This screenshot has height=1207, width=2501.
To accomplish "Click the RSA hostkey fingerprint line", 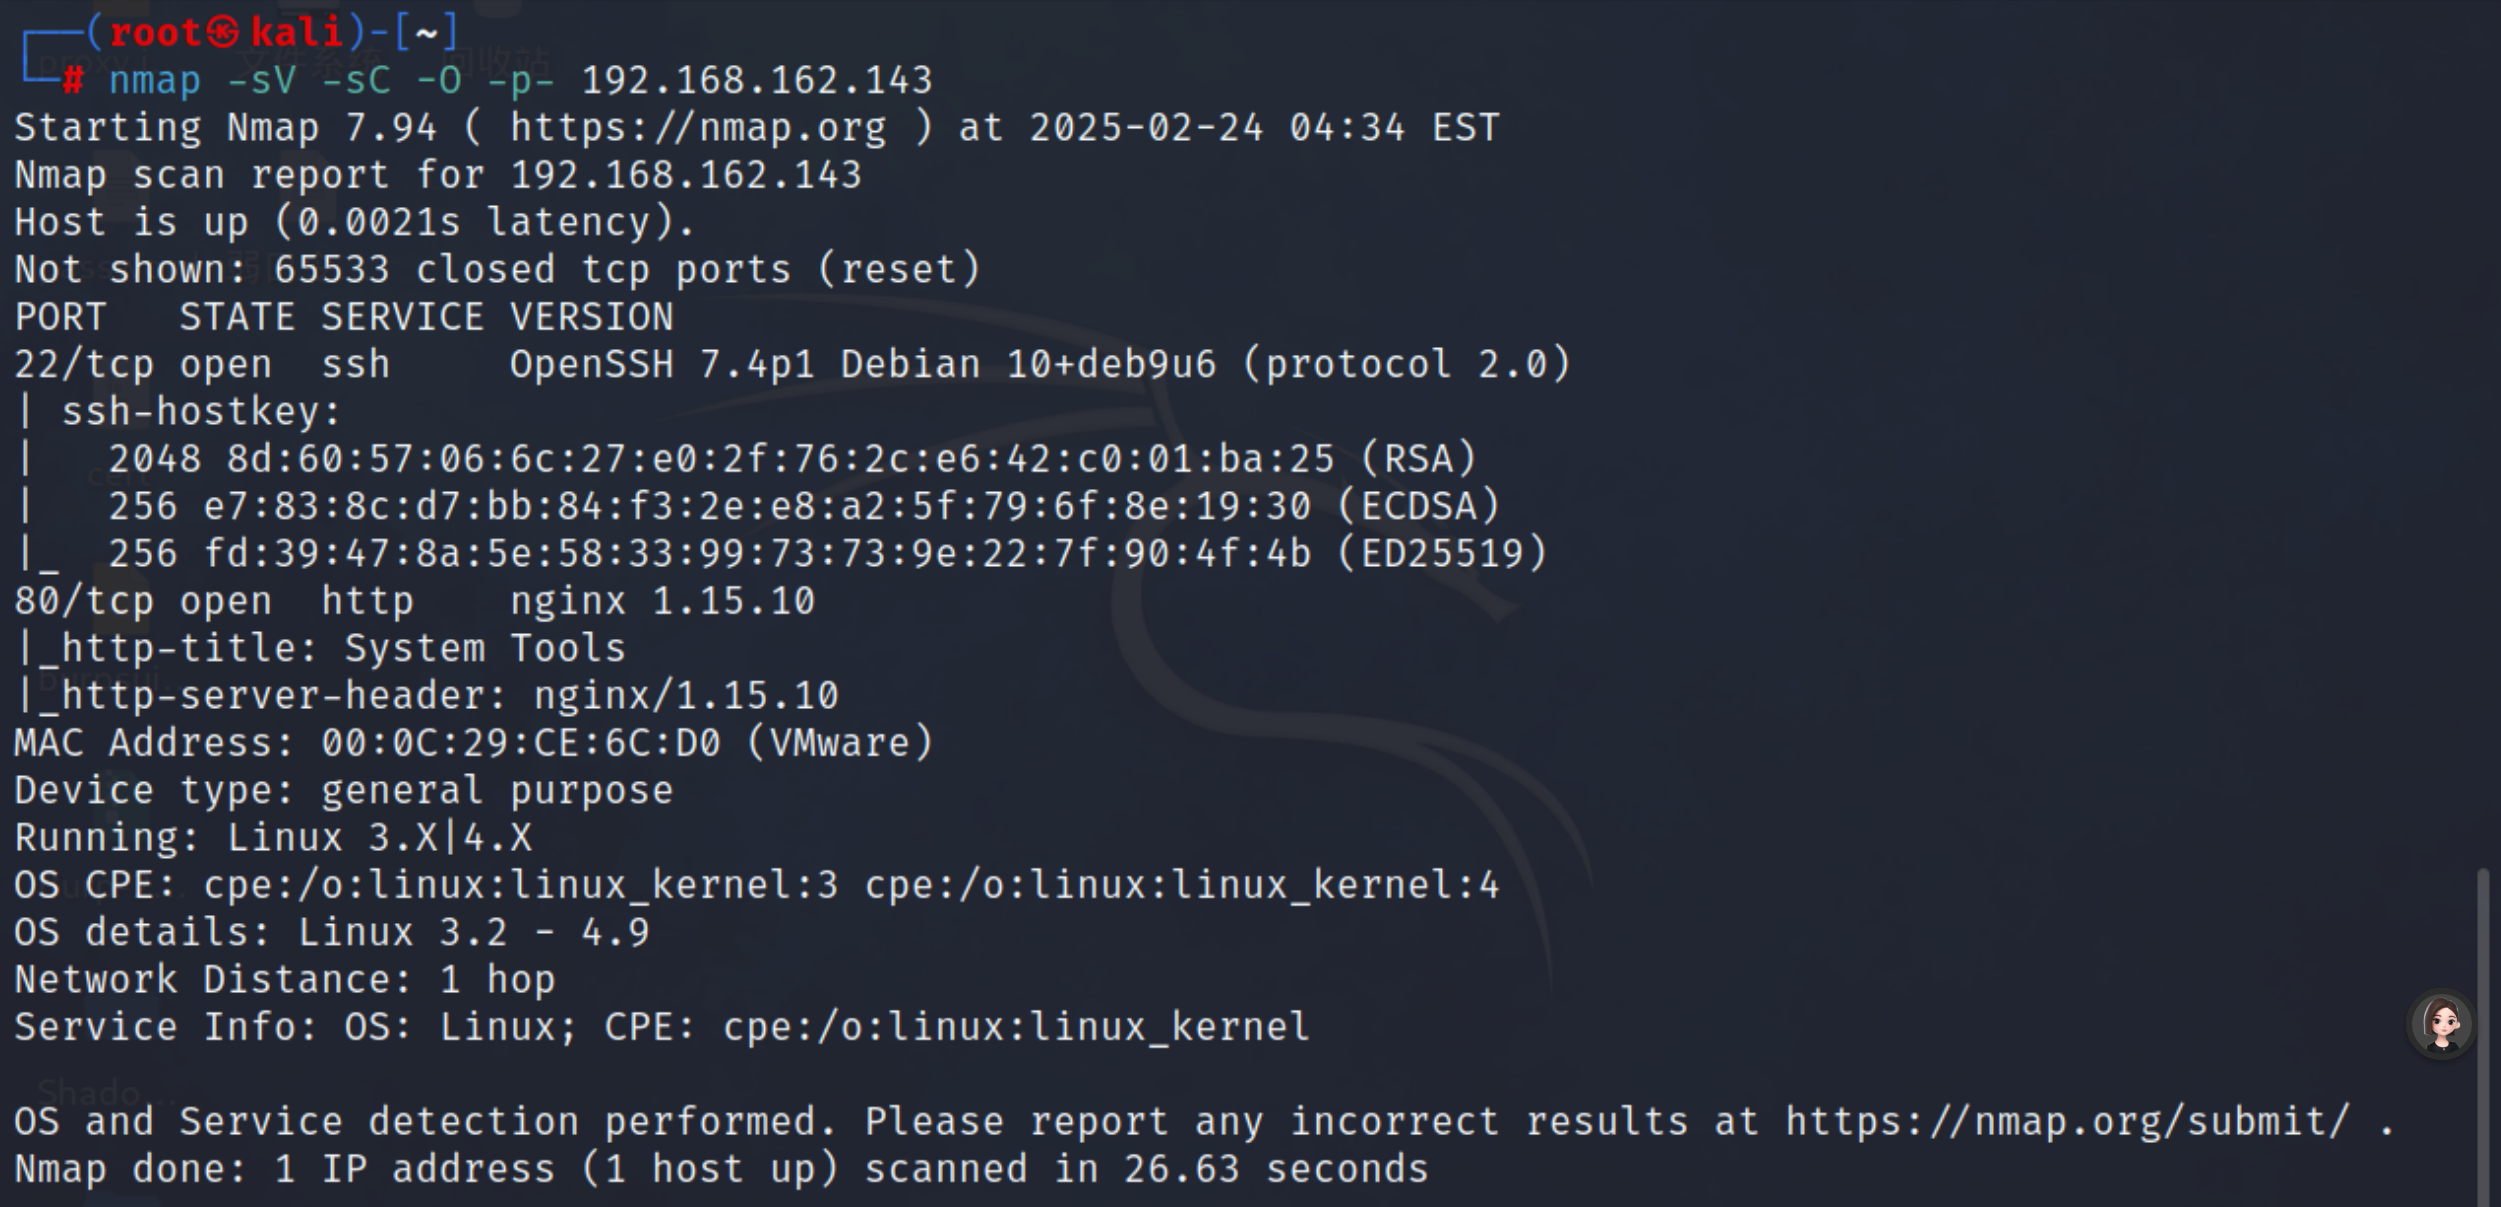I will point(792,460).
